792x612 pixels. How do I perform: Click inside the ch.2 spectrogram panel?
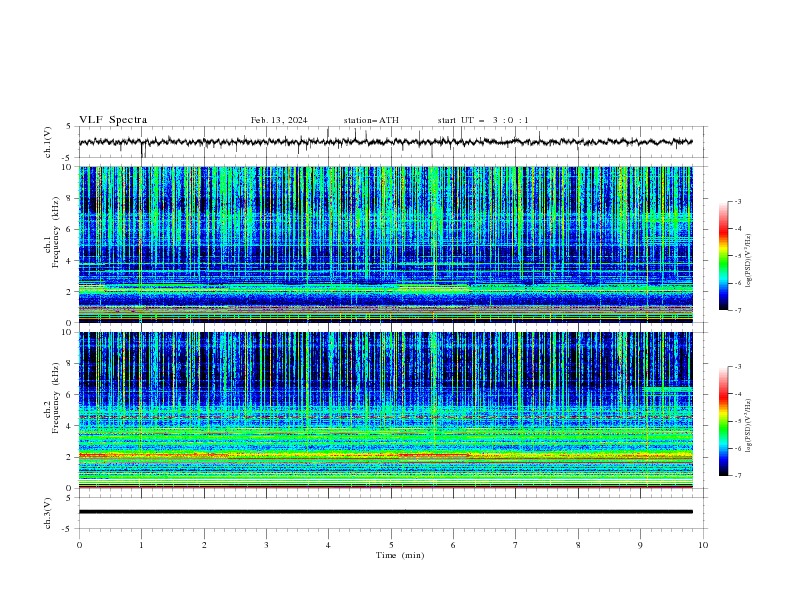[385, 410]
